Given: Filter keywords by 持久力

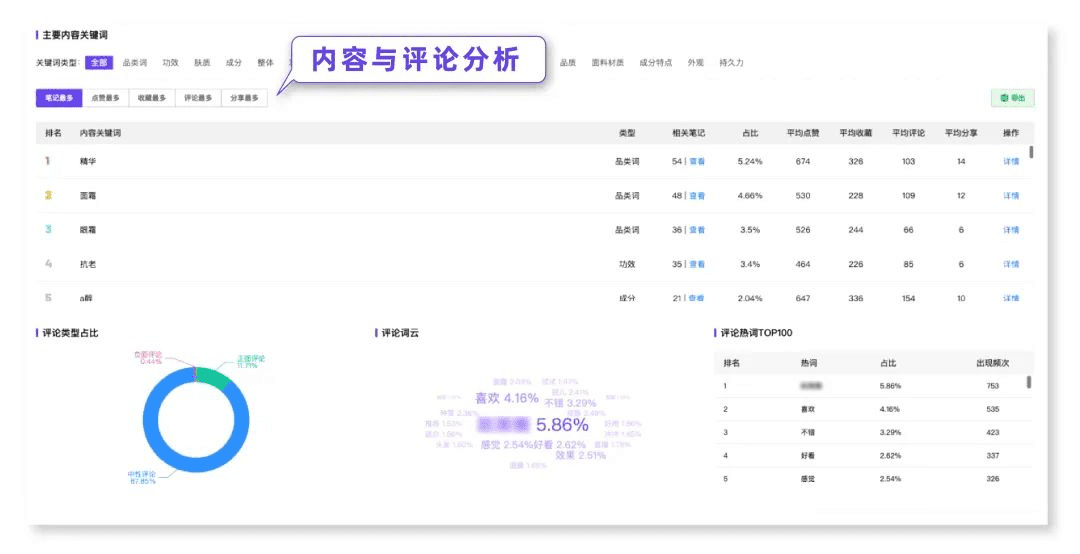Looking at the screenshot, I should click(731, 63).
